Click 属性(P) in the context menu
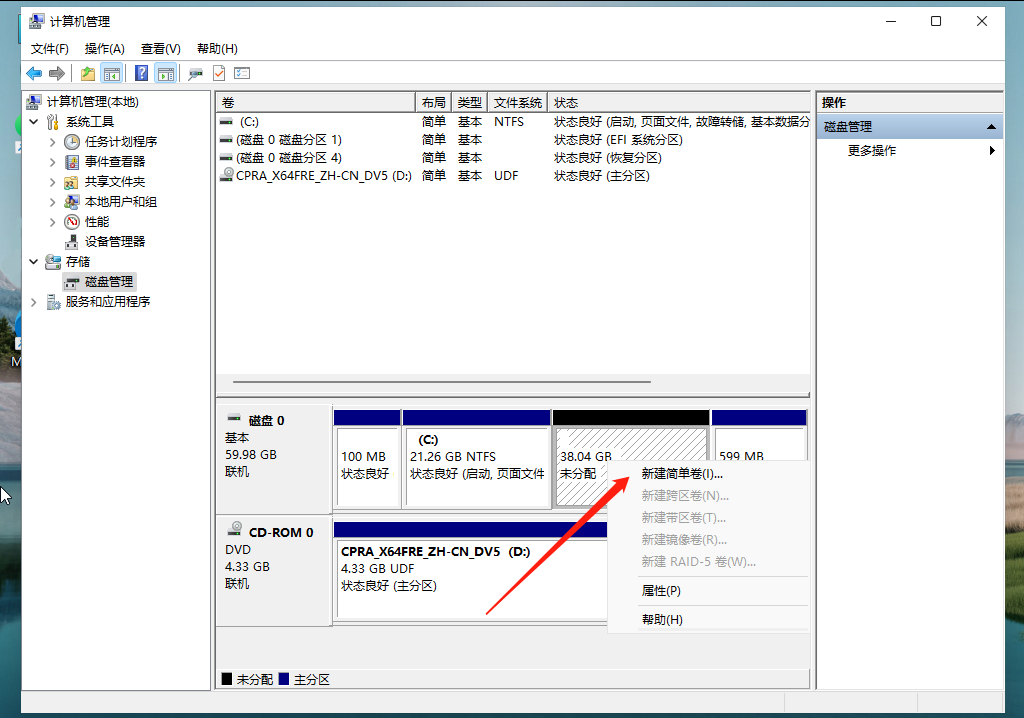 pyautogui.click(x=662, y=590)
